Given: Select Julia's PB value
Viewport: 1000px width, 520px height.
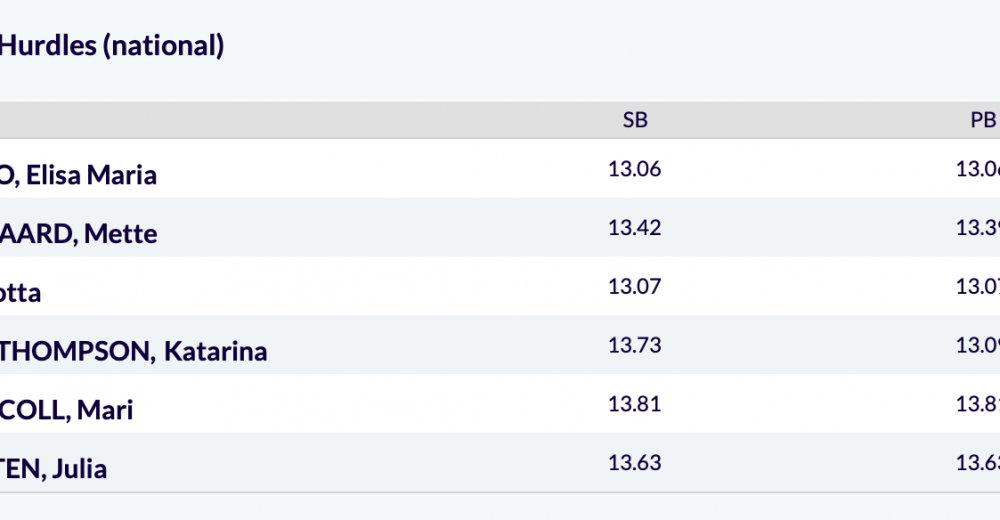Looking at the screenshot, I should point(979,462).
